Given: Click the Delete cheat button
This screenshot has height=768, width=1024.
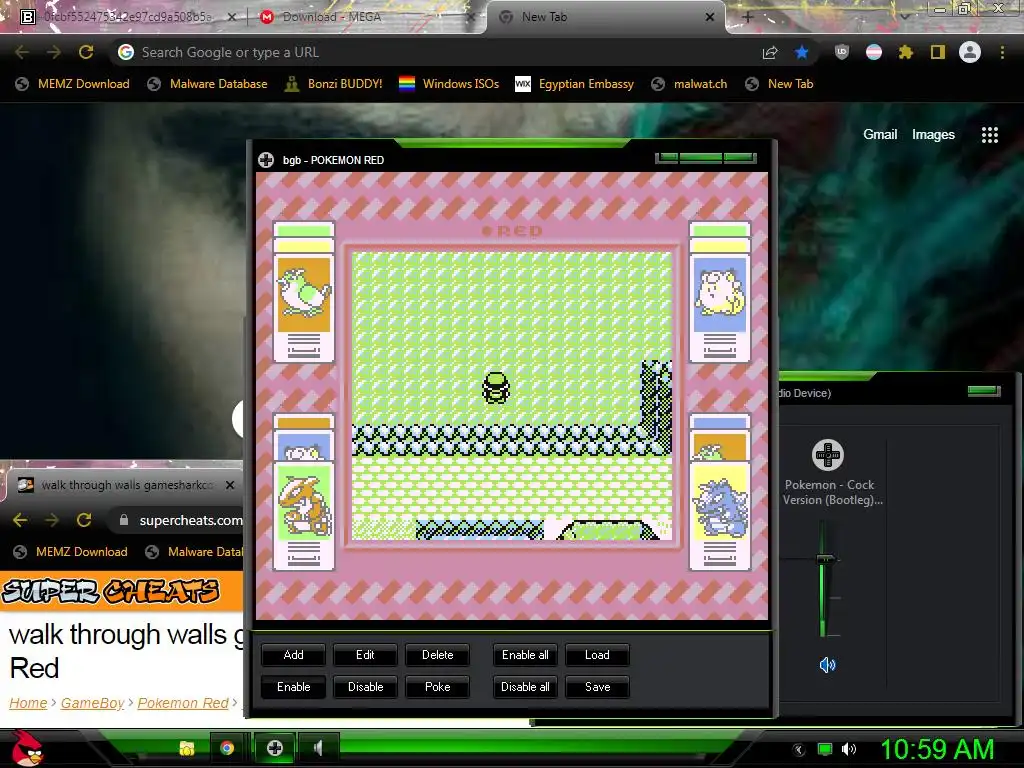Looking at the screenshot, I should 437,655.
